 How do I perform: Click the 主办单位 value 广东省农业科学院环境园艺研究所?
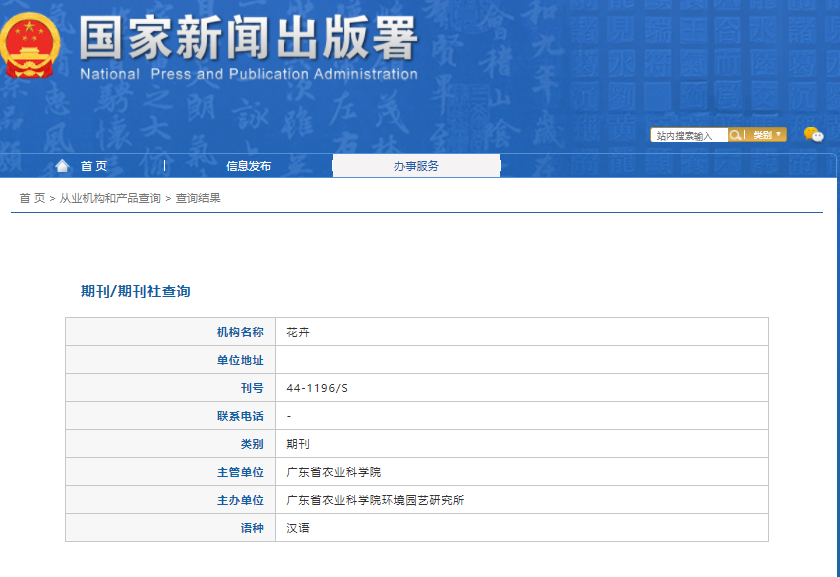pos(375,500)
